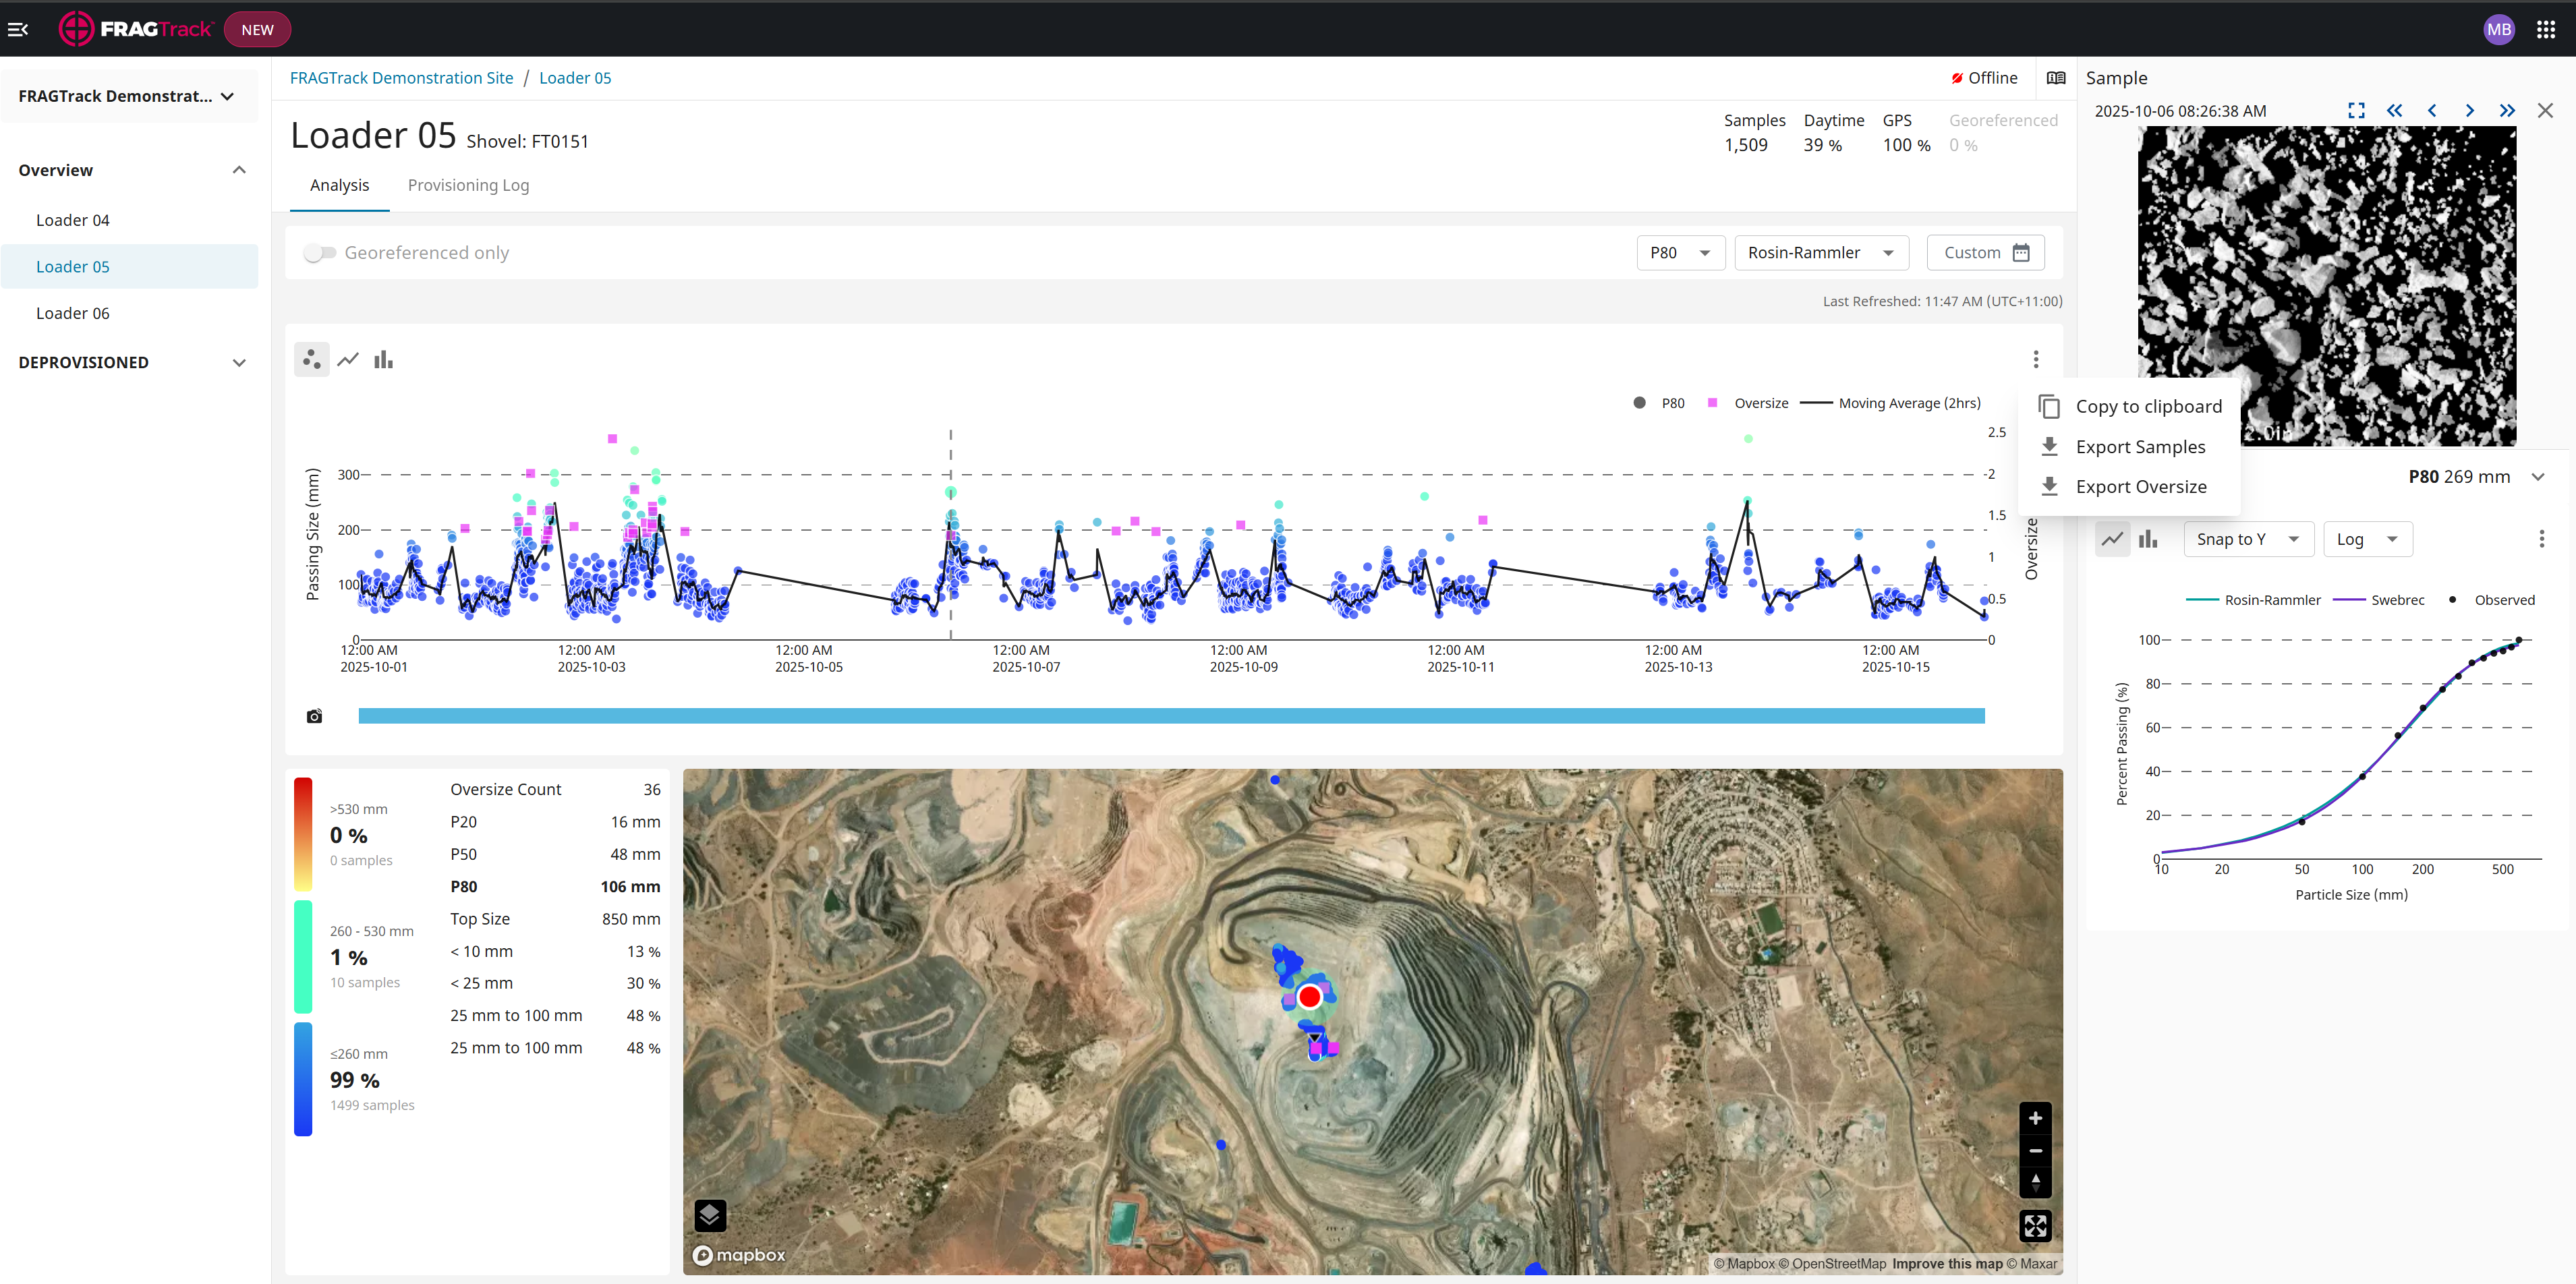Open the main chart three-dot options menu

pos(2035,359)
